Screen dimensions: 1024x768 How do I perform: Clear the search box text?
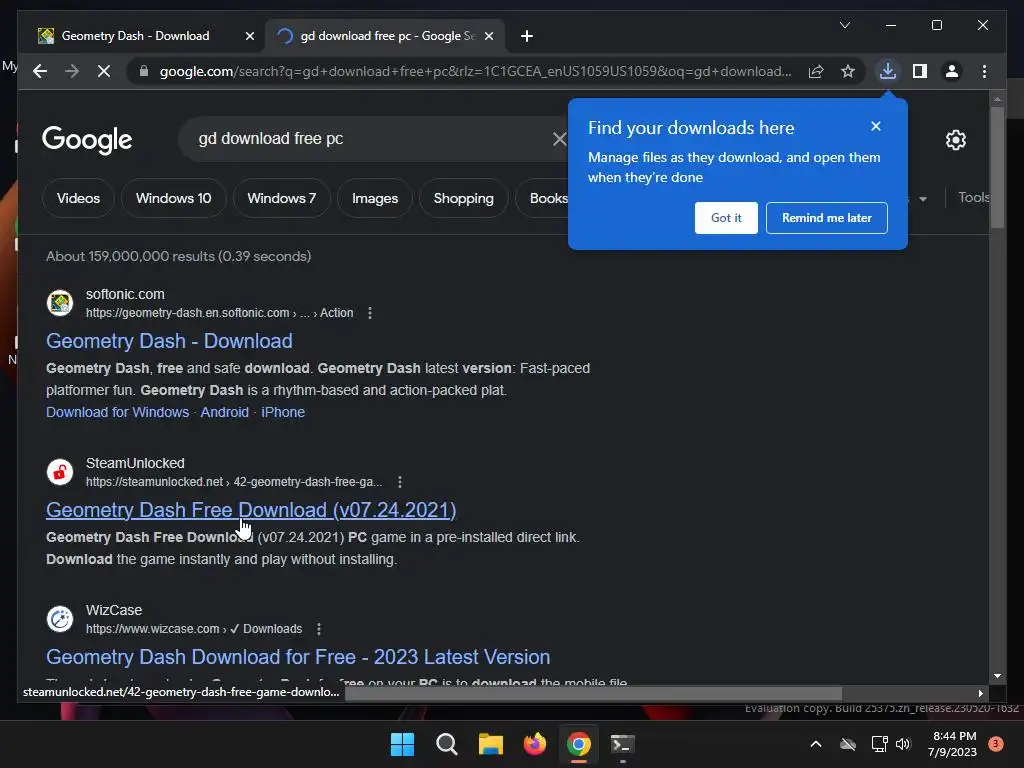(559, 138)
